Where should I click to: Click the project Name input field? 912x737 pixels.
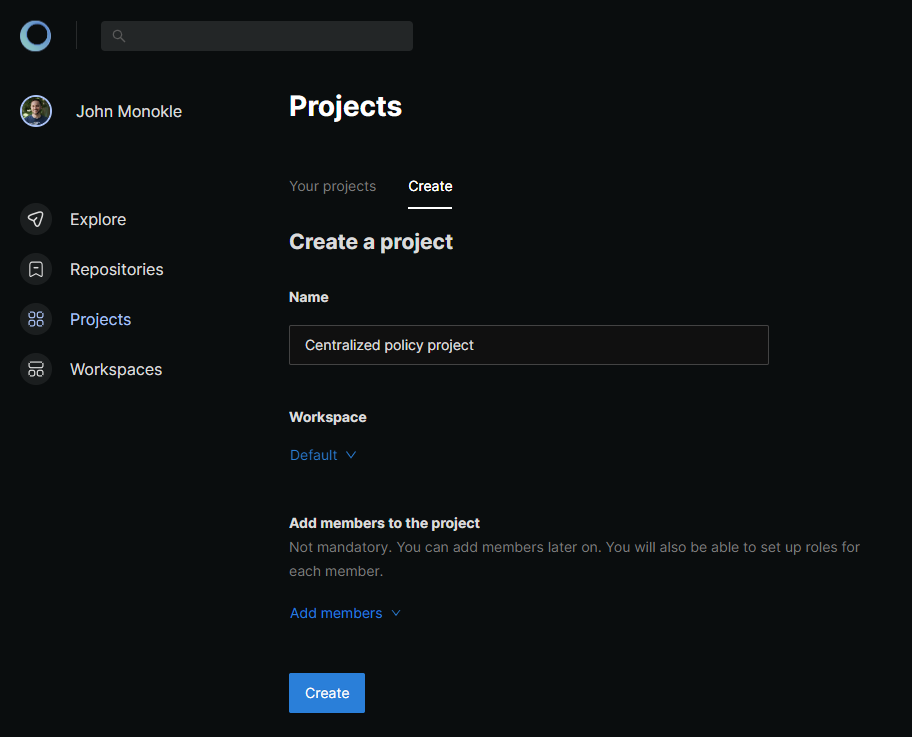(x=529, y=345)
